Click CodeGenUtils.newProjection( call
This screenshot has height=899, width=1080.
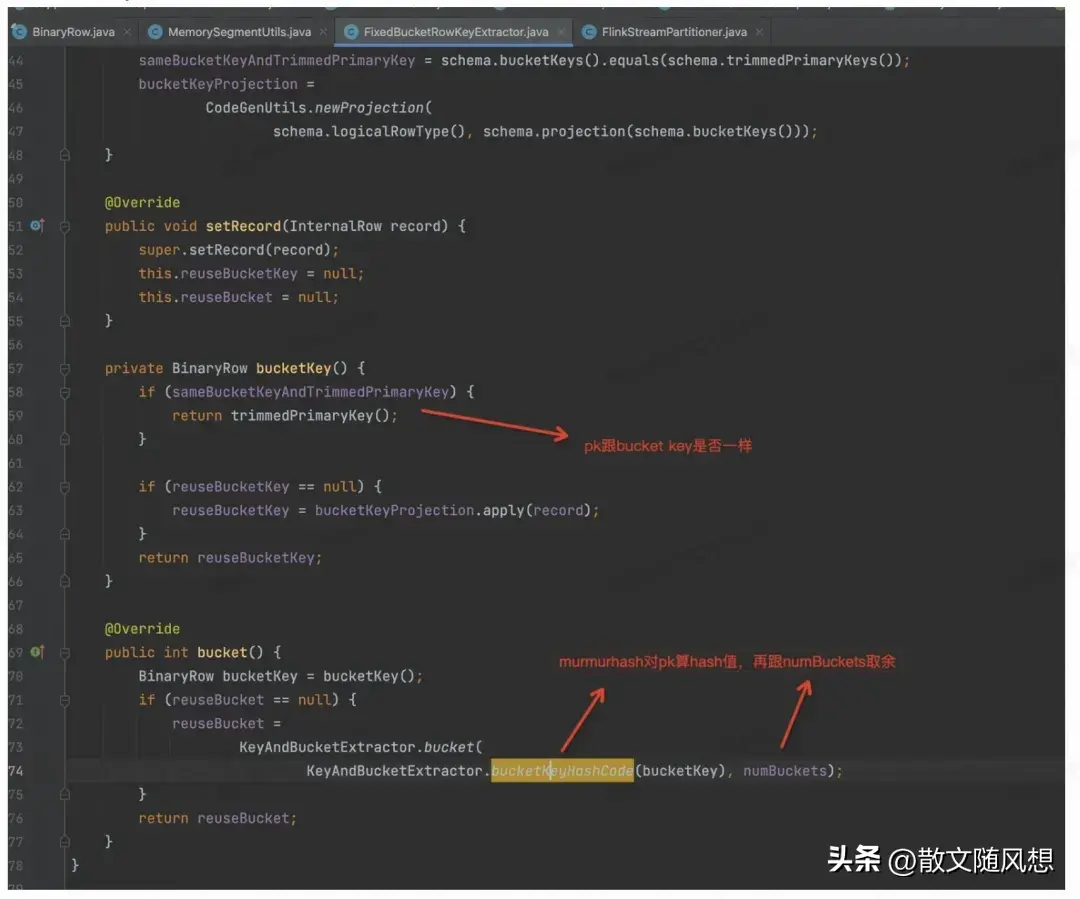coord(319,107)
